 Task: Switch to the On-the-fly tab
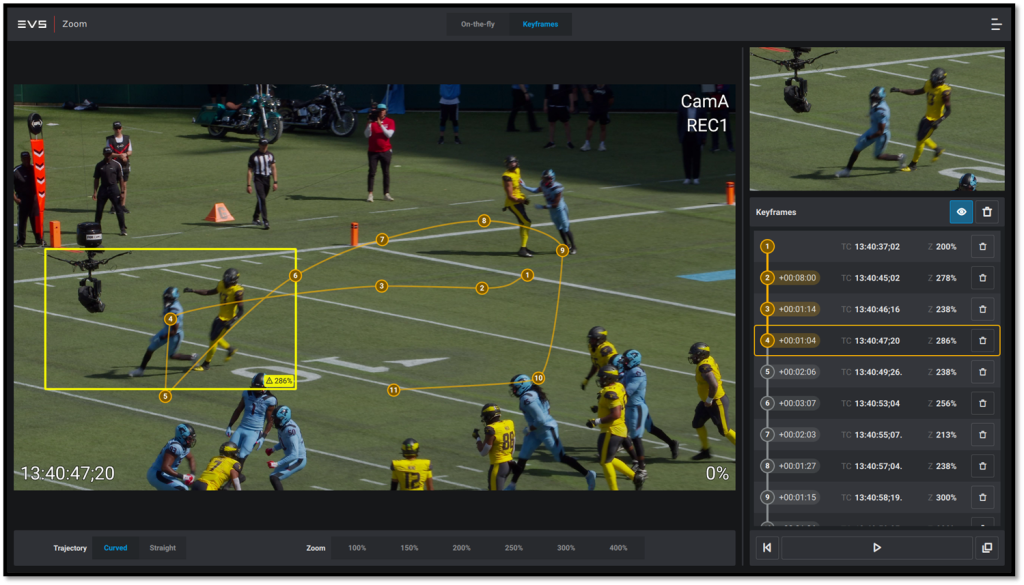coord(478,24)
